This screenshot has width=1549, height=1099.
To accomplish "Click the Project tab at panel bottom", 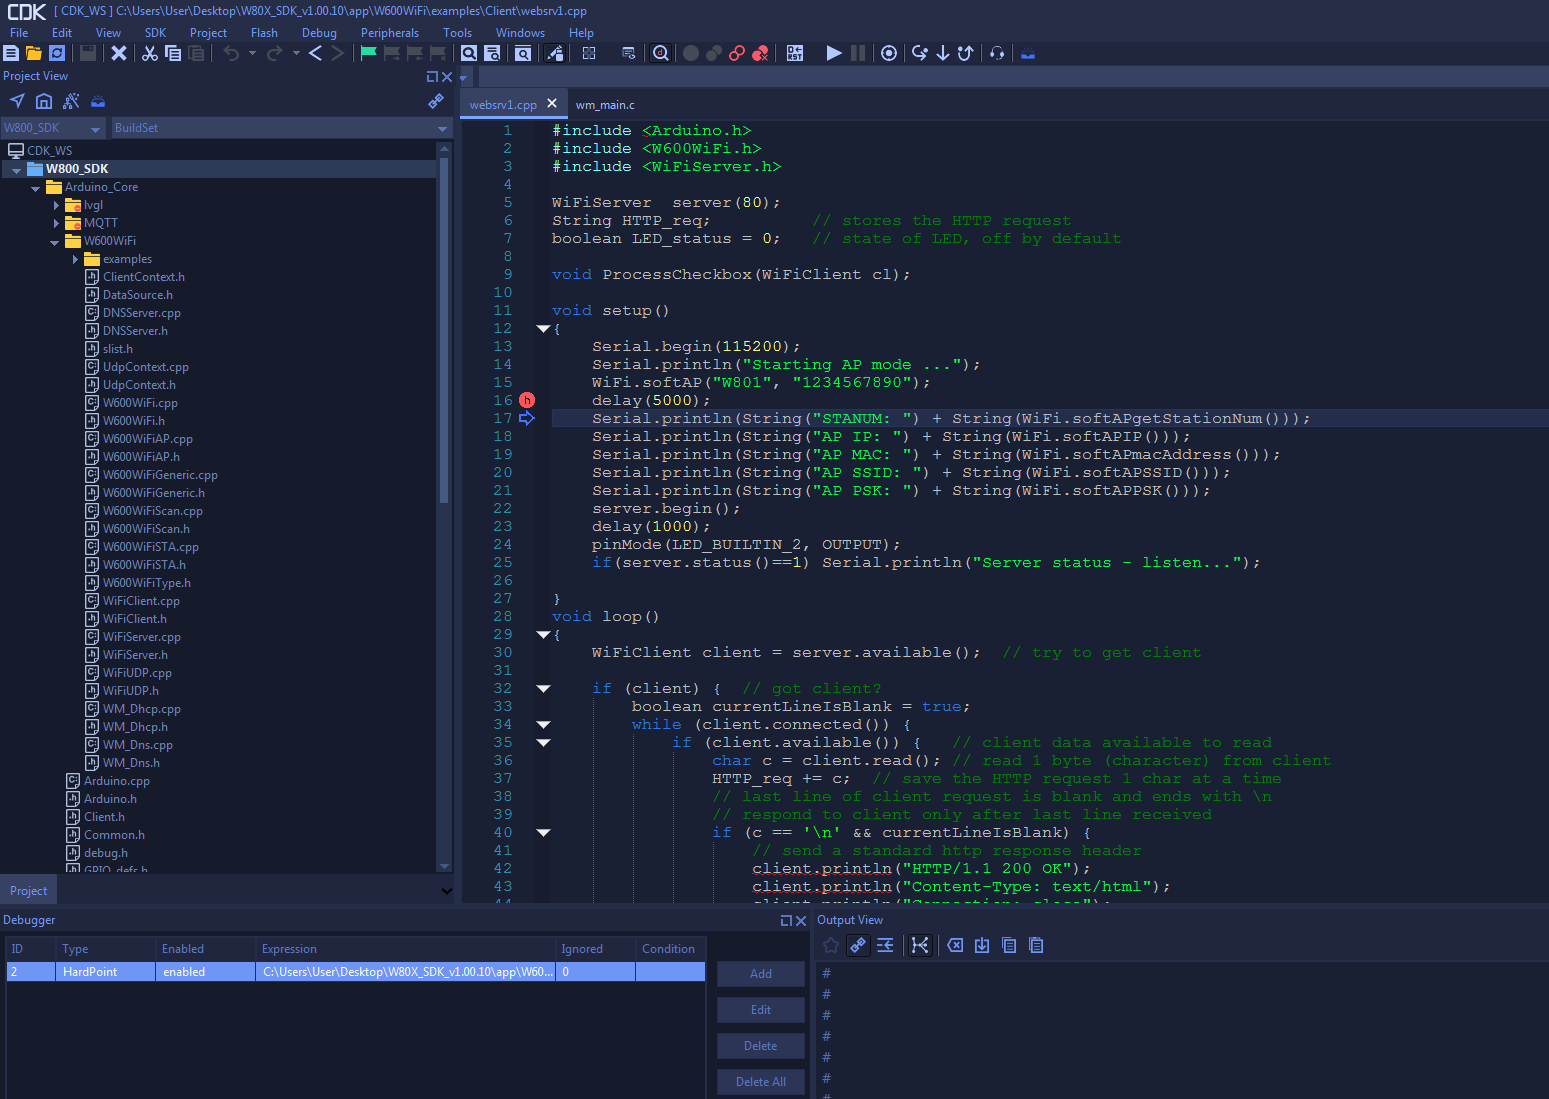I will tap(28, 891).
